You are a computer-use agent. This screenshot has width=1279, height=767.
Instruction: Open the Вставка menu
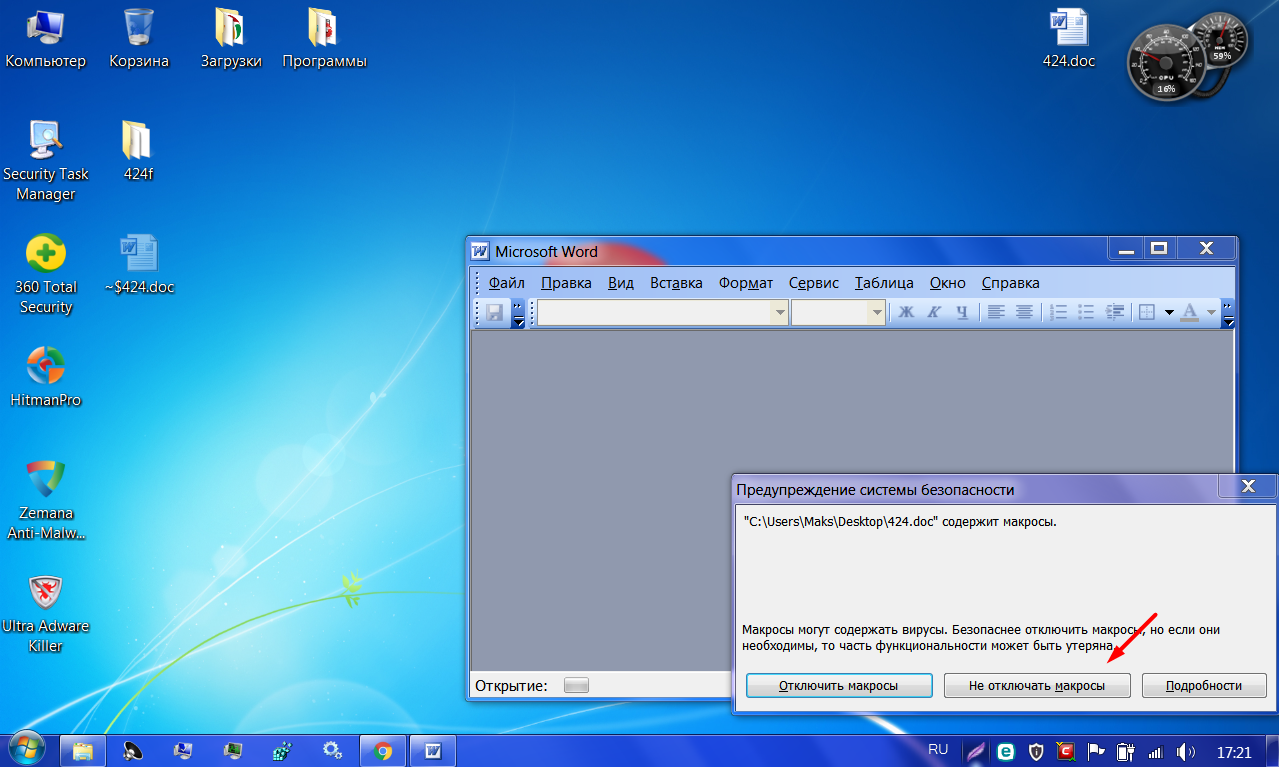[676, 282]
